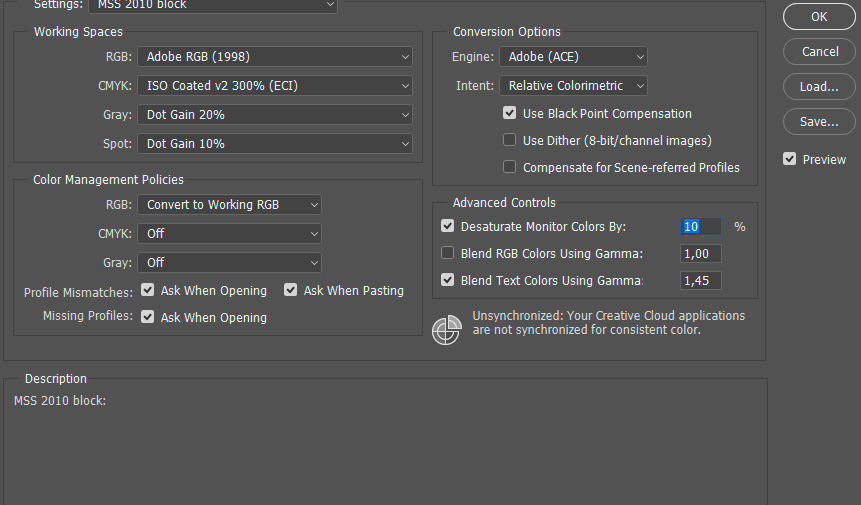Click the Load... button
This screenshot has width=861, height=505.
pyautogui.click(x=819, y=87)
